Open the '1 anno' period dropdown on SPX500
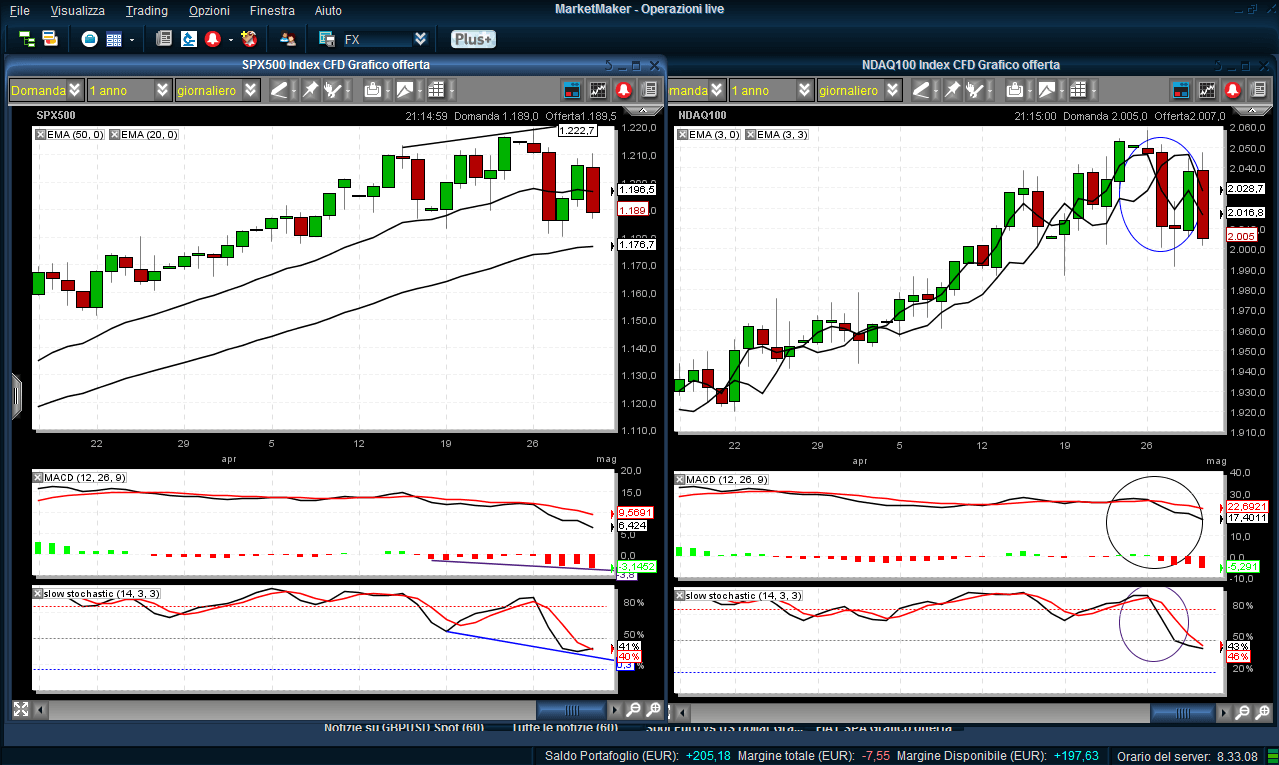This screenshot has height=765, width=1279. coord(163,90)
